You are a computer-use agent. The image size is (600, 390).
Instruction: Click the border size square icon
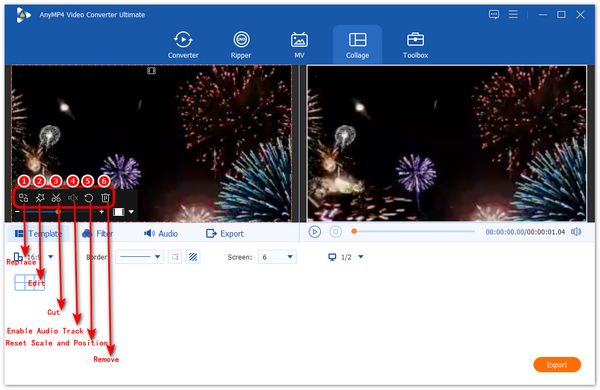click(175, 257)
